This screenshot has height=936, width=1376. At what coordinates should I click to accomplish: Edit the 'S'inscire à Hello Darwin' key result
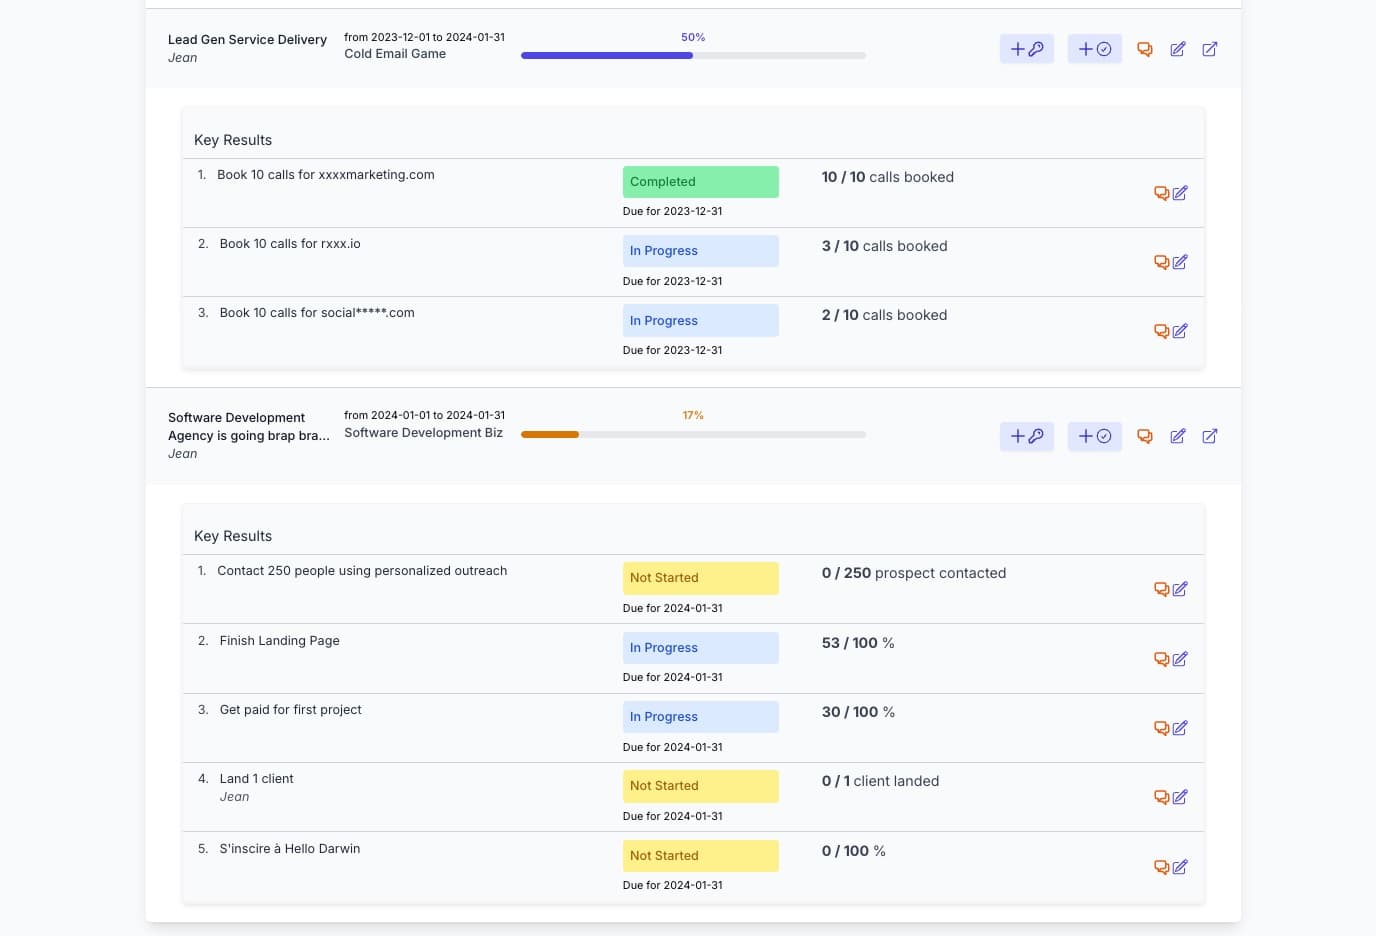pyautogui.click(x=1180, y=867)
